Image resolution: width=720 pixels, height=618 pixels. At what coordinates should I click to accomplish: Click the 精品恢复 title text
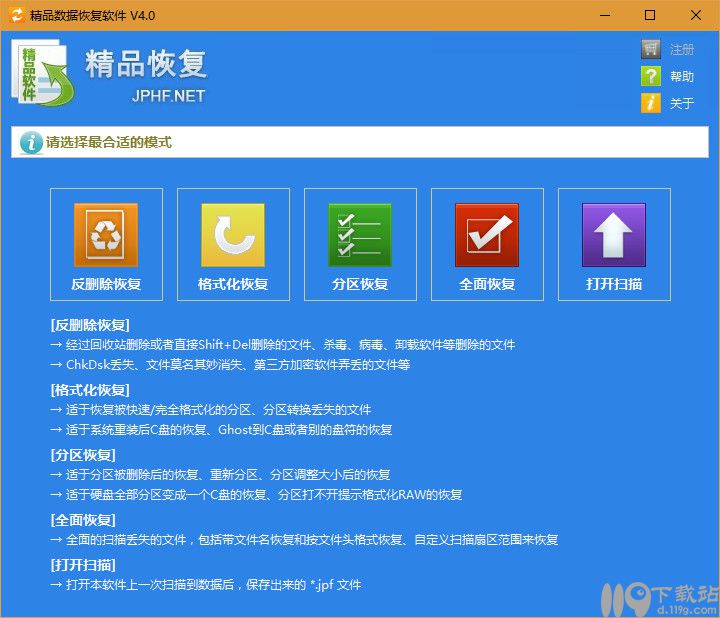tap(146, 63)
